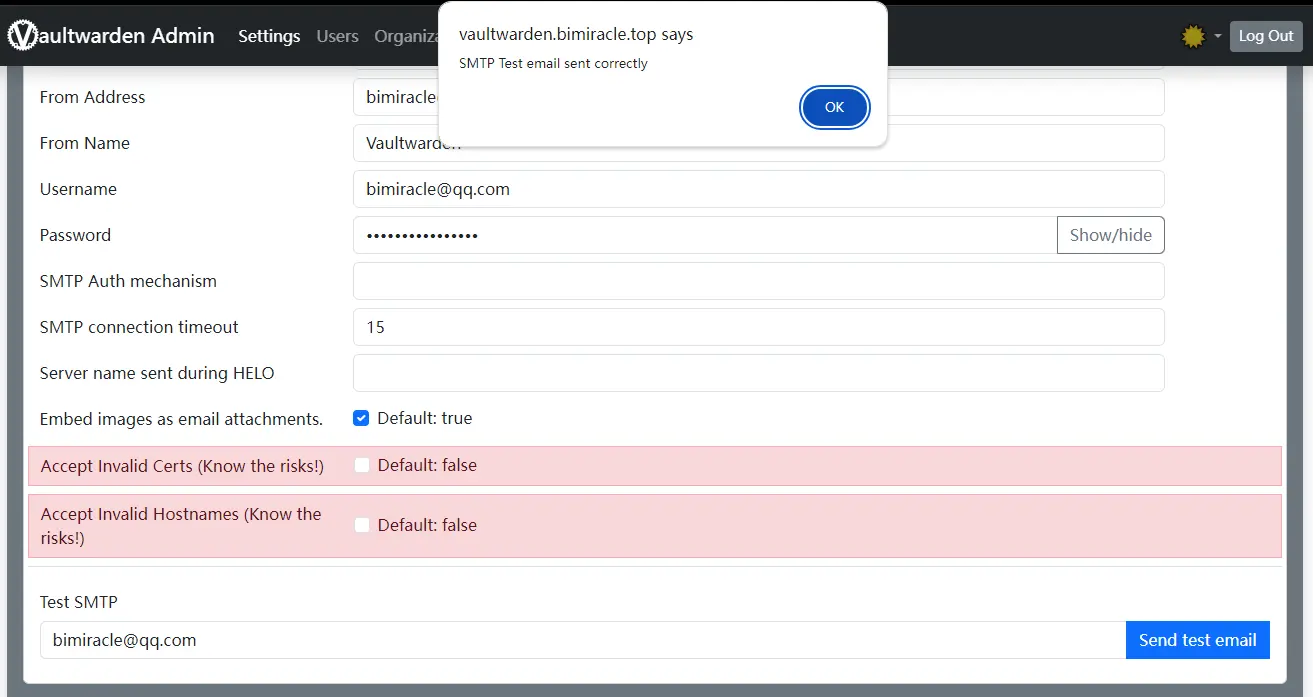Click the SMTP Auth mechanism field
Screen dimensions: 1313x697
pos(758,281)
